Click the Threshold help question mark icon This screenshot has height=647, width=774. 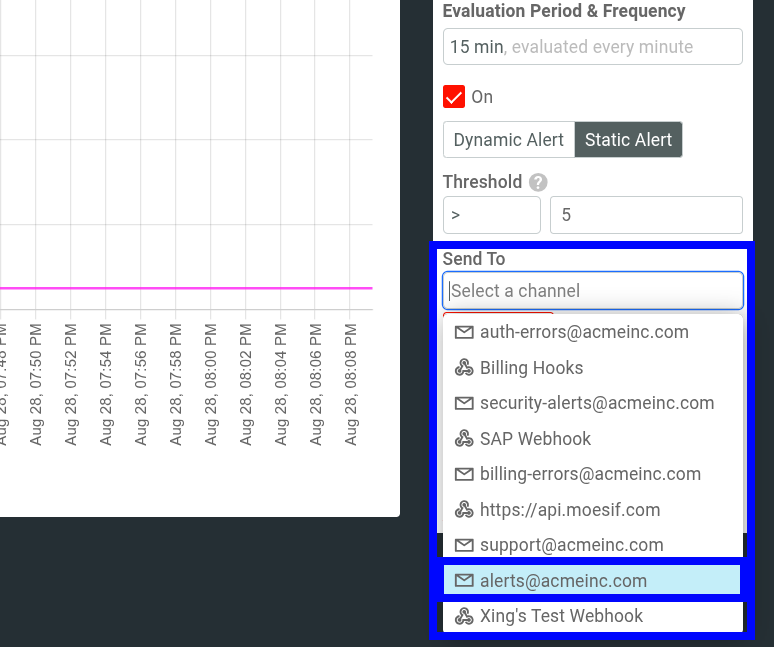tap(538, 182)
